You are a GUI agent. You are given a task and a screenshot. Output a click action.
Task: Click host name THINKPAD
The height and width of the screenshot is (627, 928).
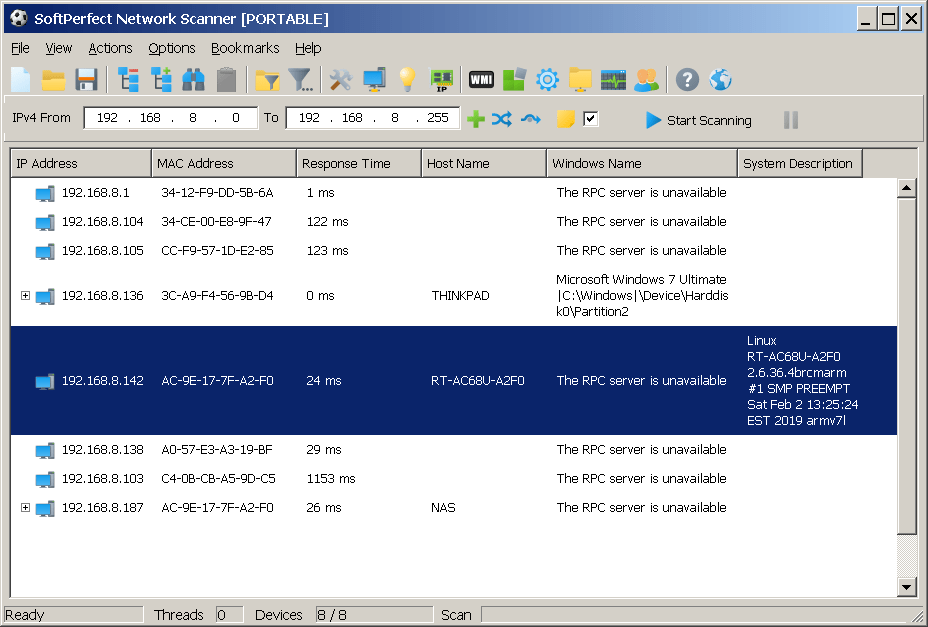tap(460, 295)
